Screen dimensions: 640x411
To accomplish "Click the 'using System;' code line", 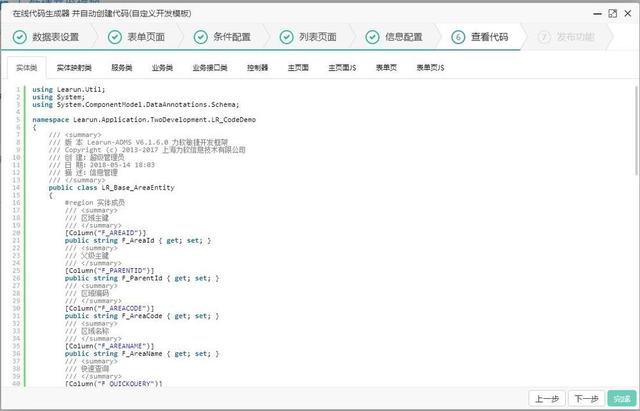I will tap(58, 97).
